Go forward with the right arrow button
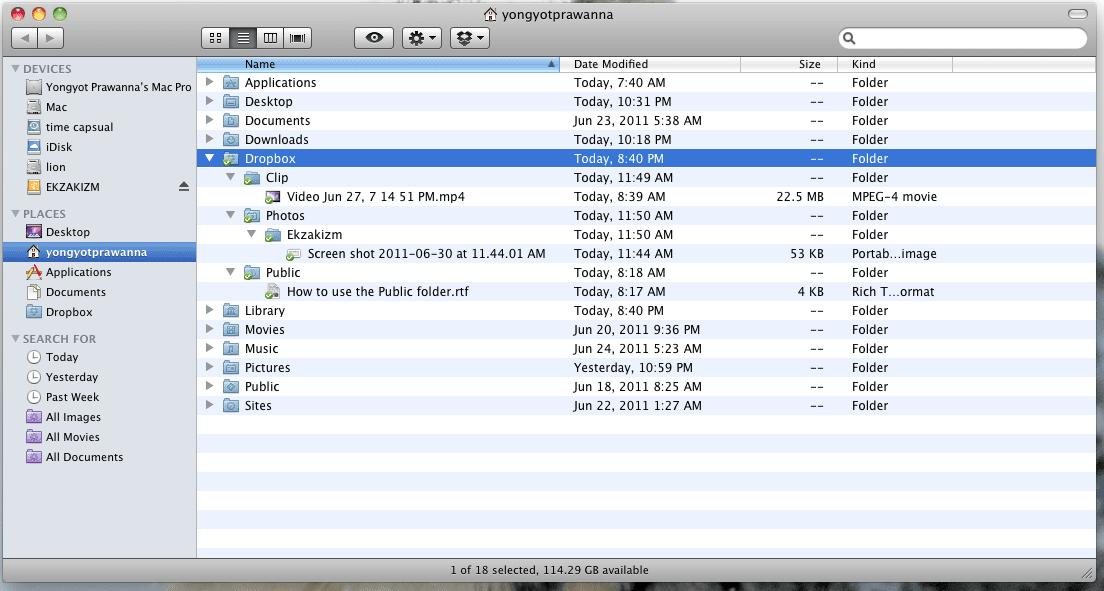This screenshot has width=1104, height=591. [51, 38]
